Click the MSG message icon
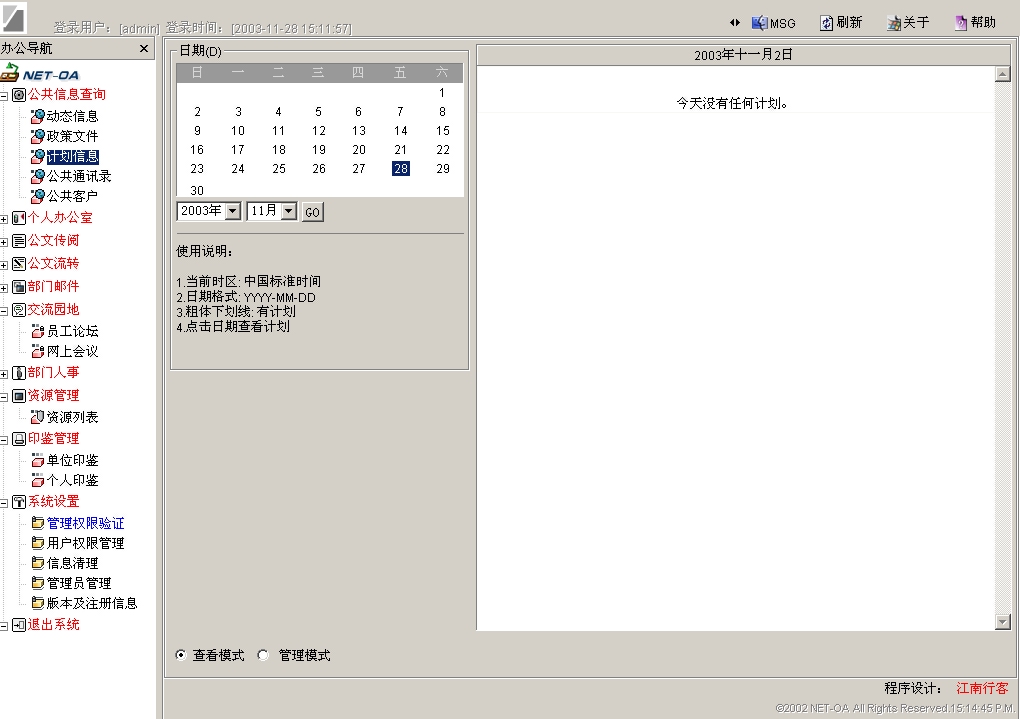The image size is (1020, 719). (759, 23)
